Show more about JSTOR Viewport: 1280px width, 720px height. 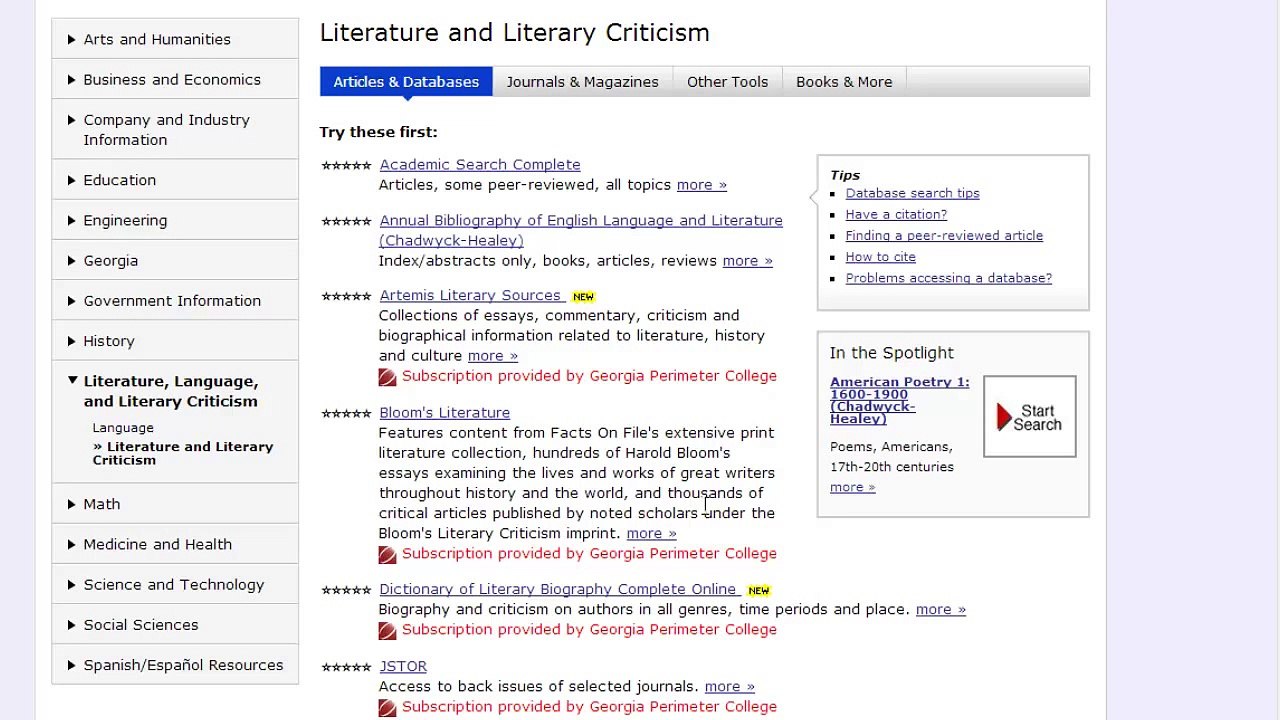pos(729,686)
